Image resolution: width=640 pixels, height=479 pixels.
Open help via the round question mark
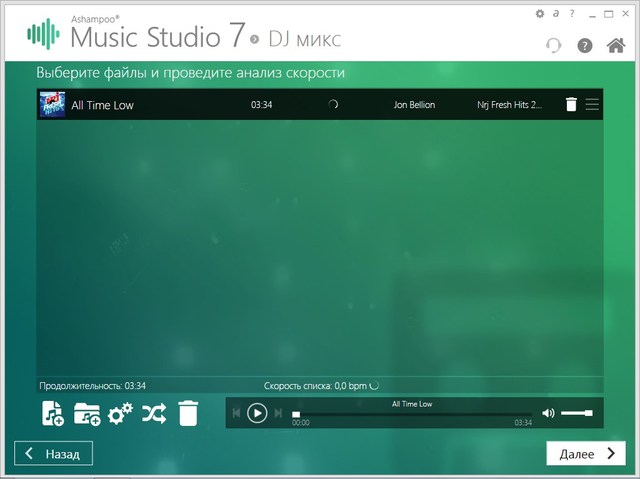pyautogui.click(x=585, y=45)
